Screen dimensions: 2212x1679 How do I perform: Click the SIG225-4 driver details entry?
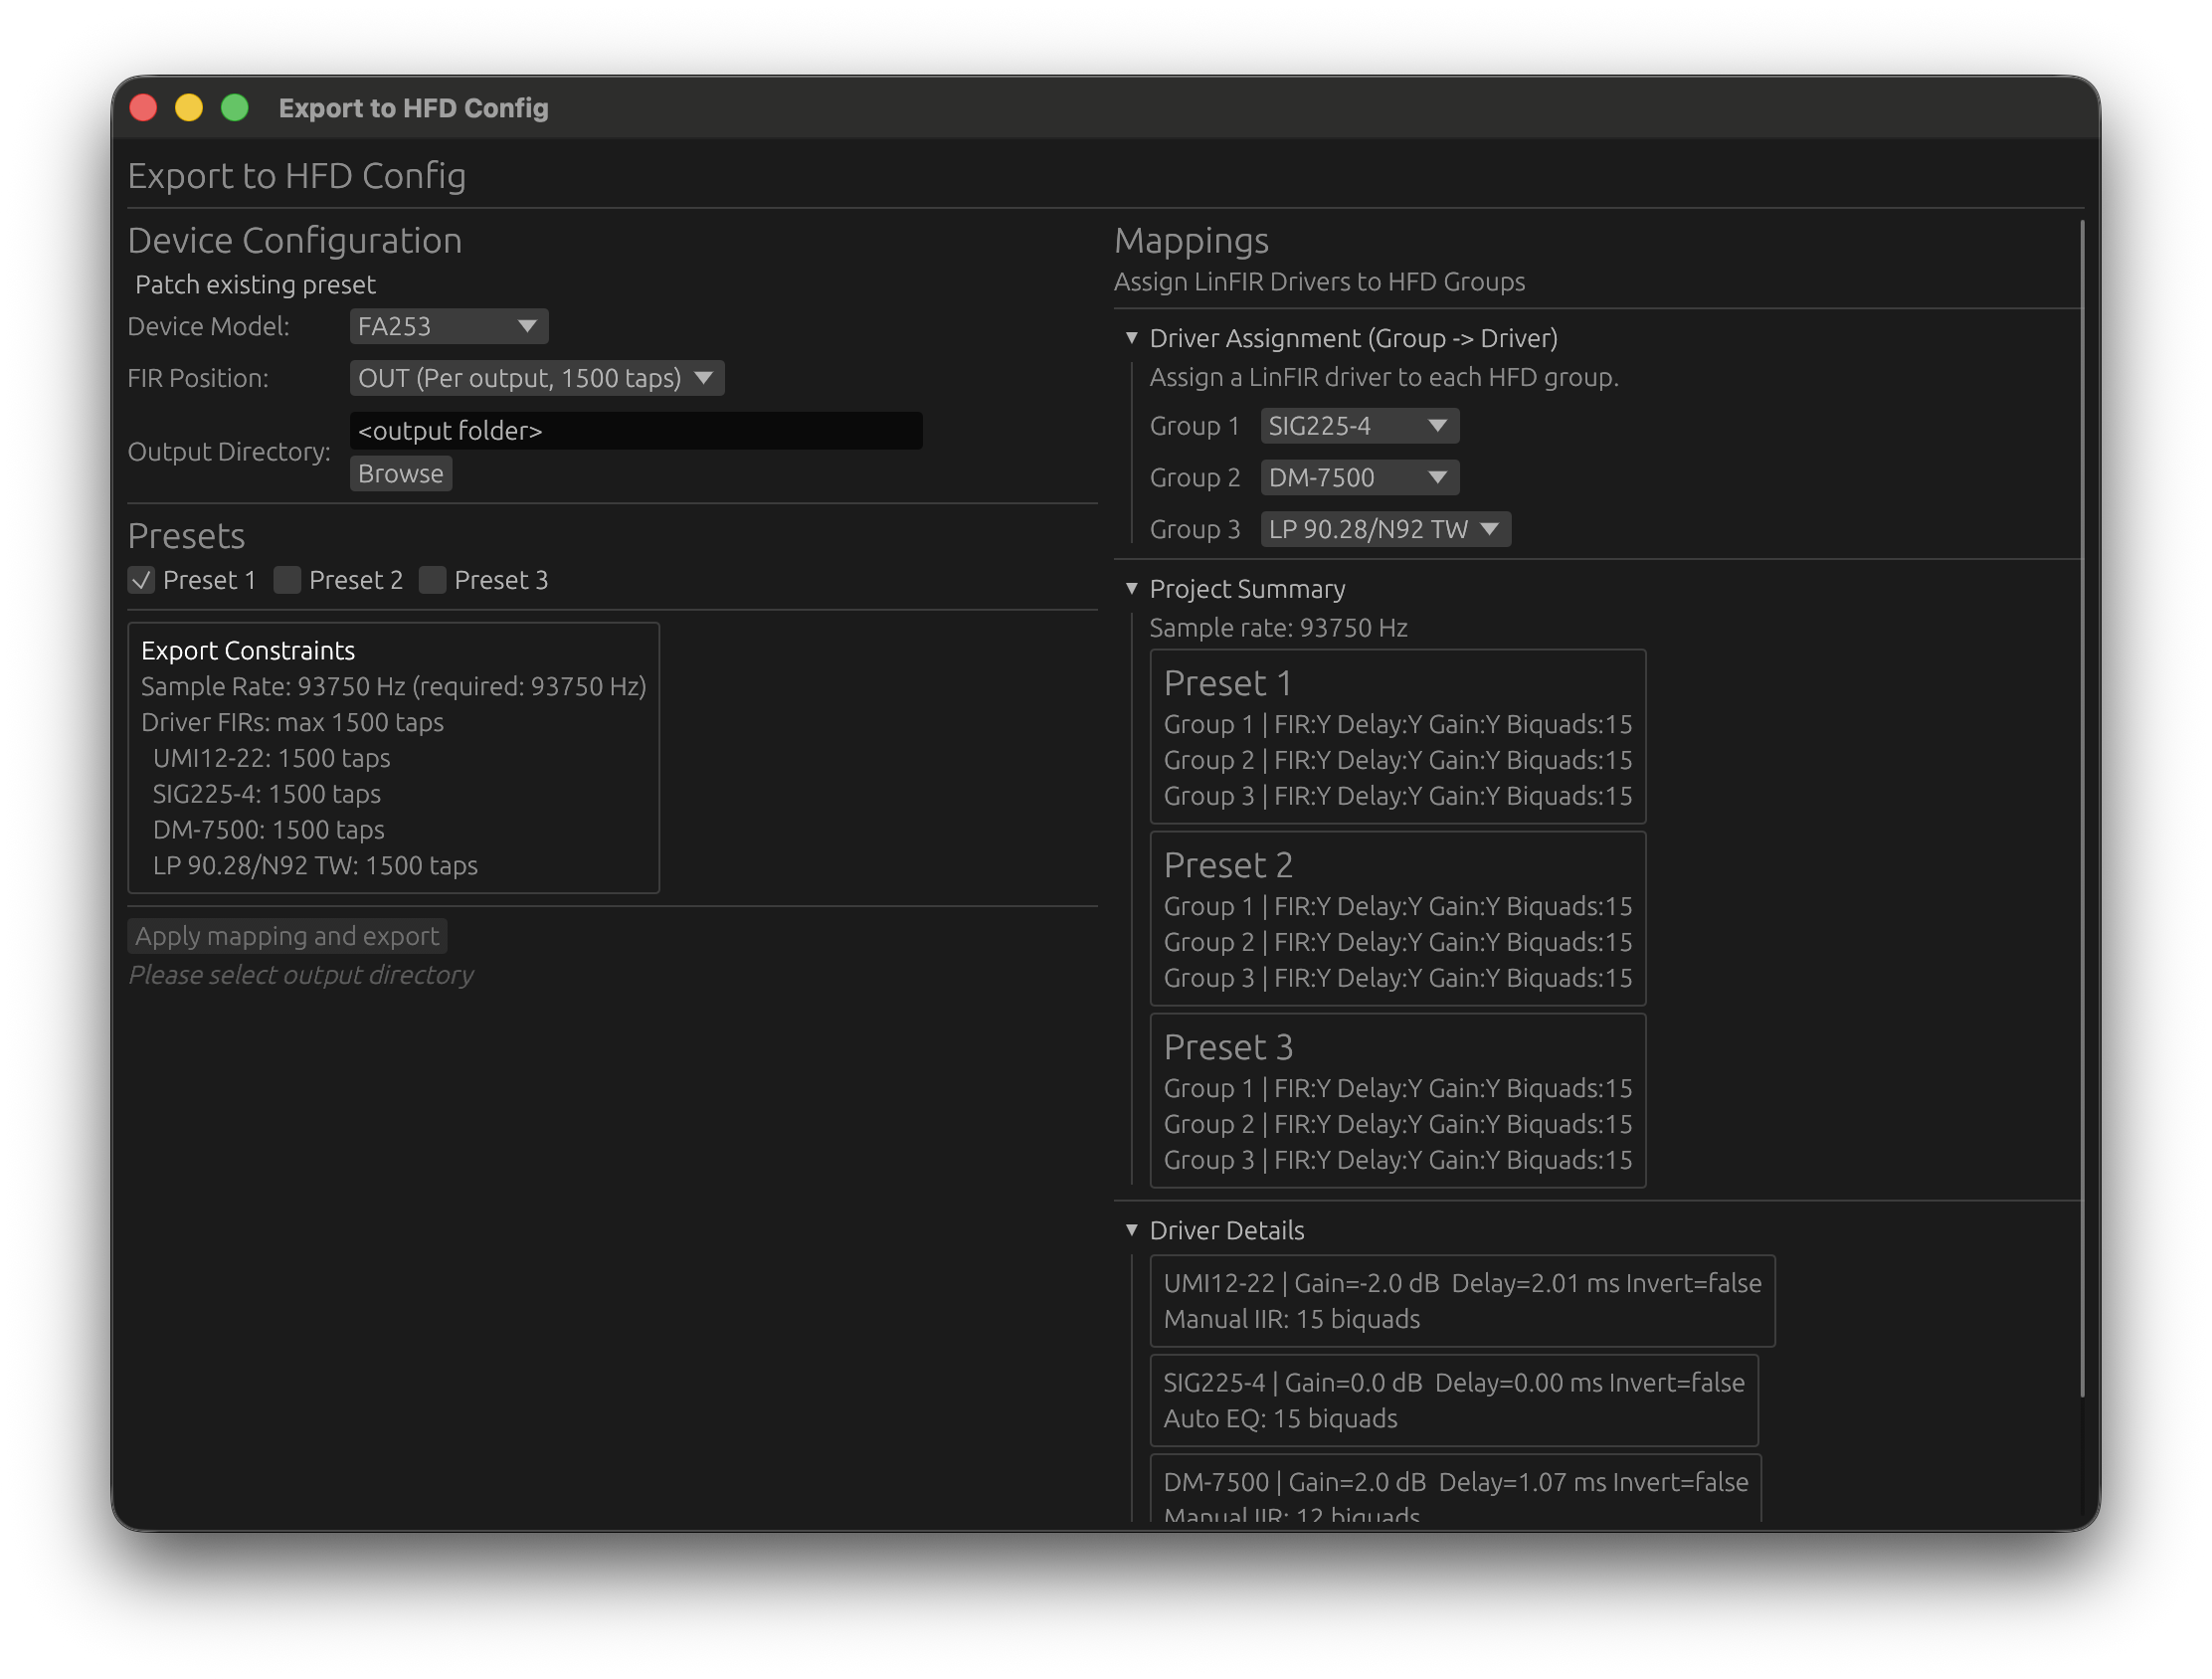pos(1454,1400)
